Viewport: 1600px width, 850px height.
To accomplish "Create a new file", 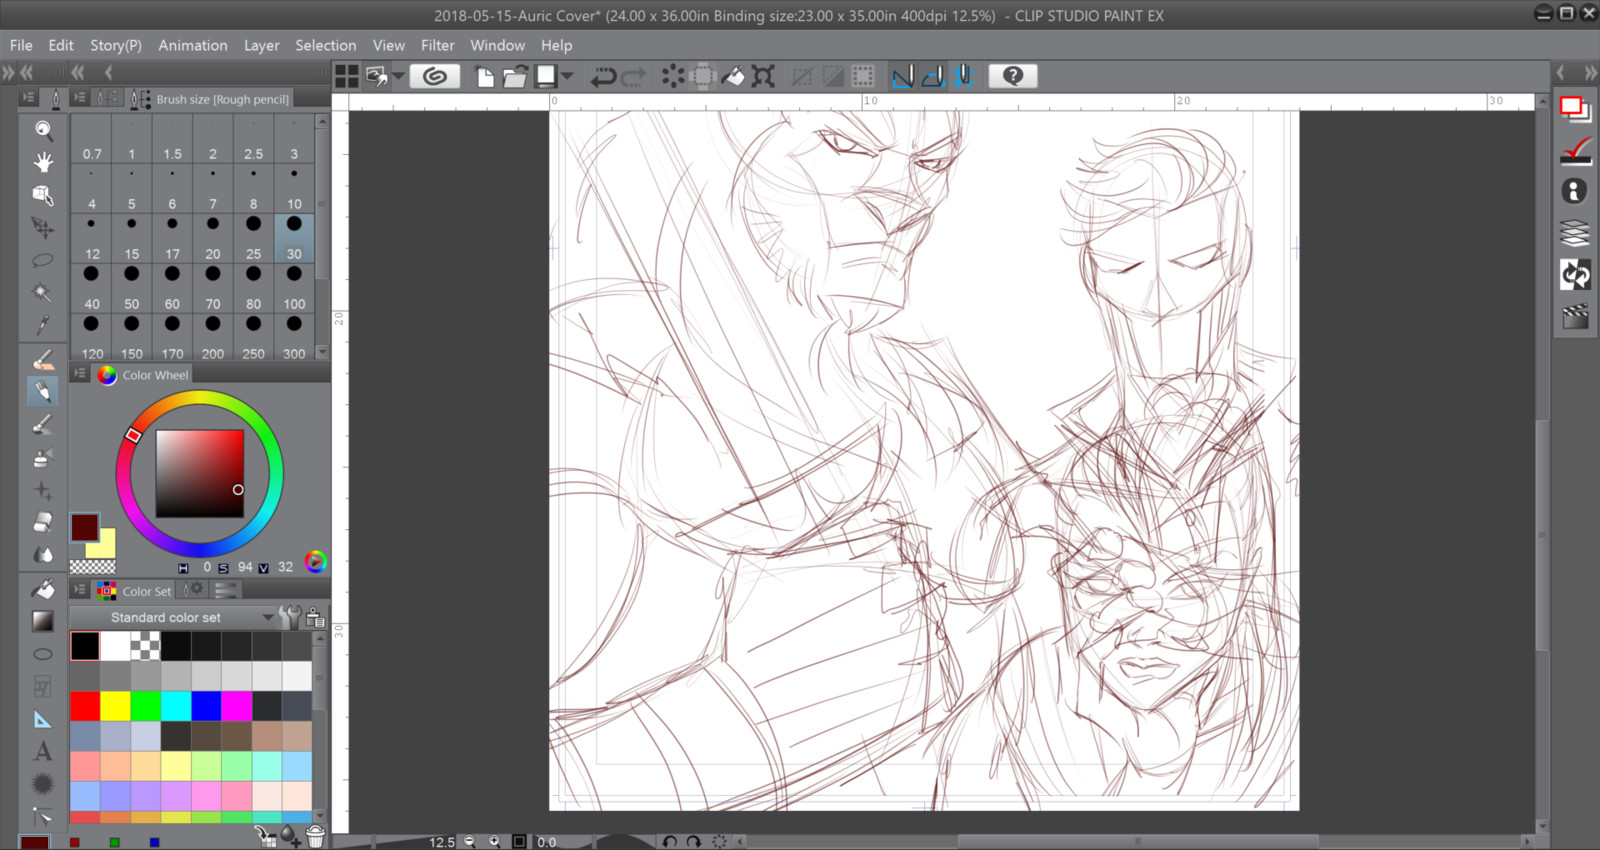I will pyautogui.click(x=485, y=76).
